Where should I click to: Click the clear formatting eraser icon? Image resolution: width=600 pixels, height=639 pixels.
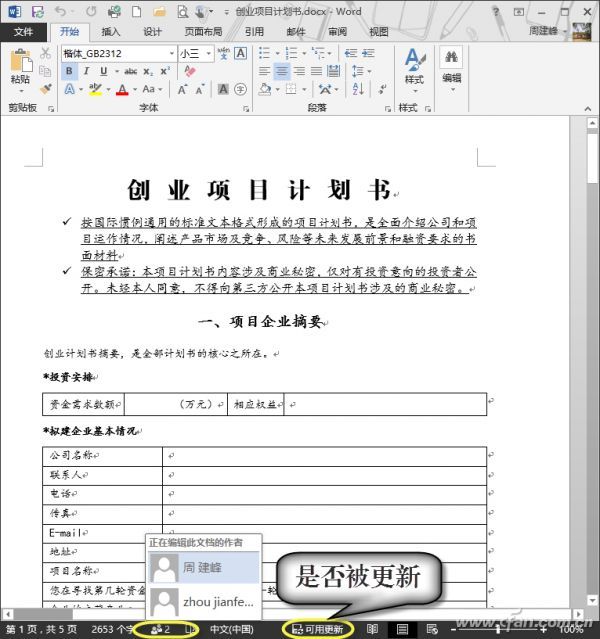(189, 71)
